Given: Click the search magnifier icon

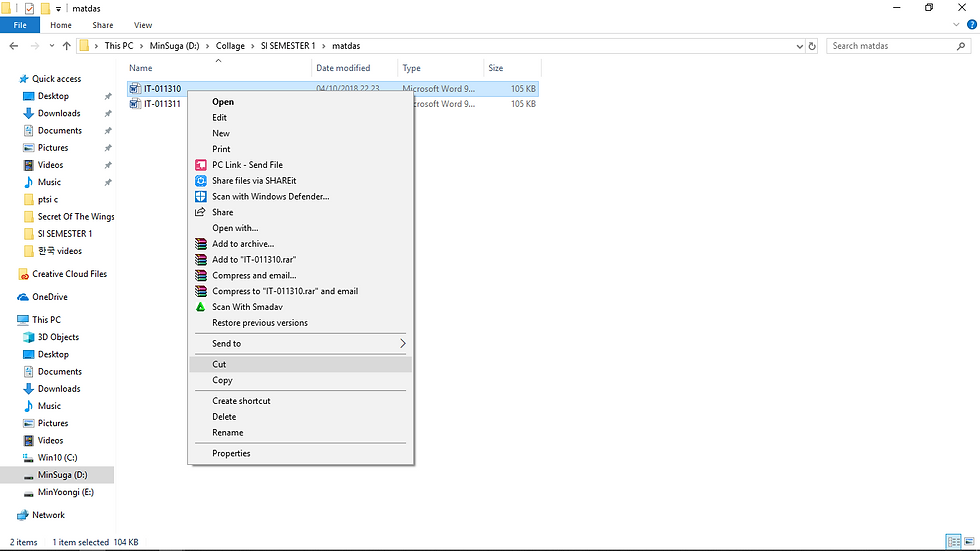Looking at the screenshot, I should point(961,46).
